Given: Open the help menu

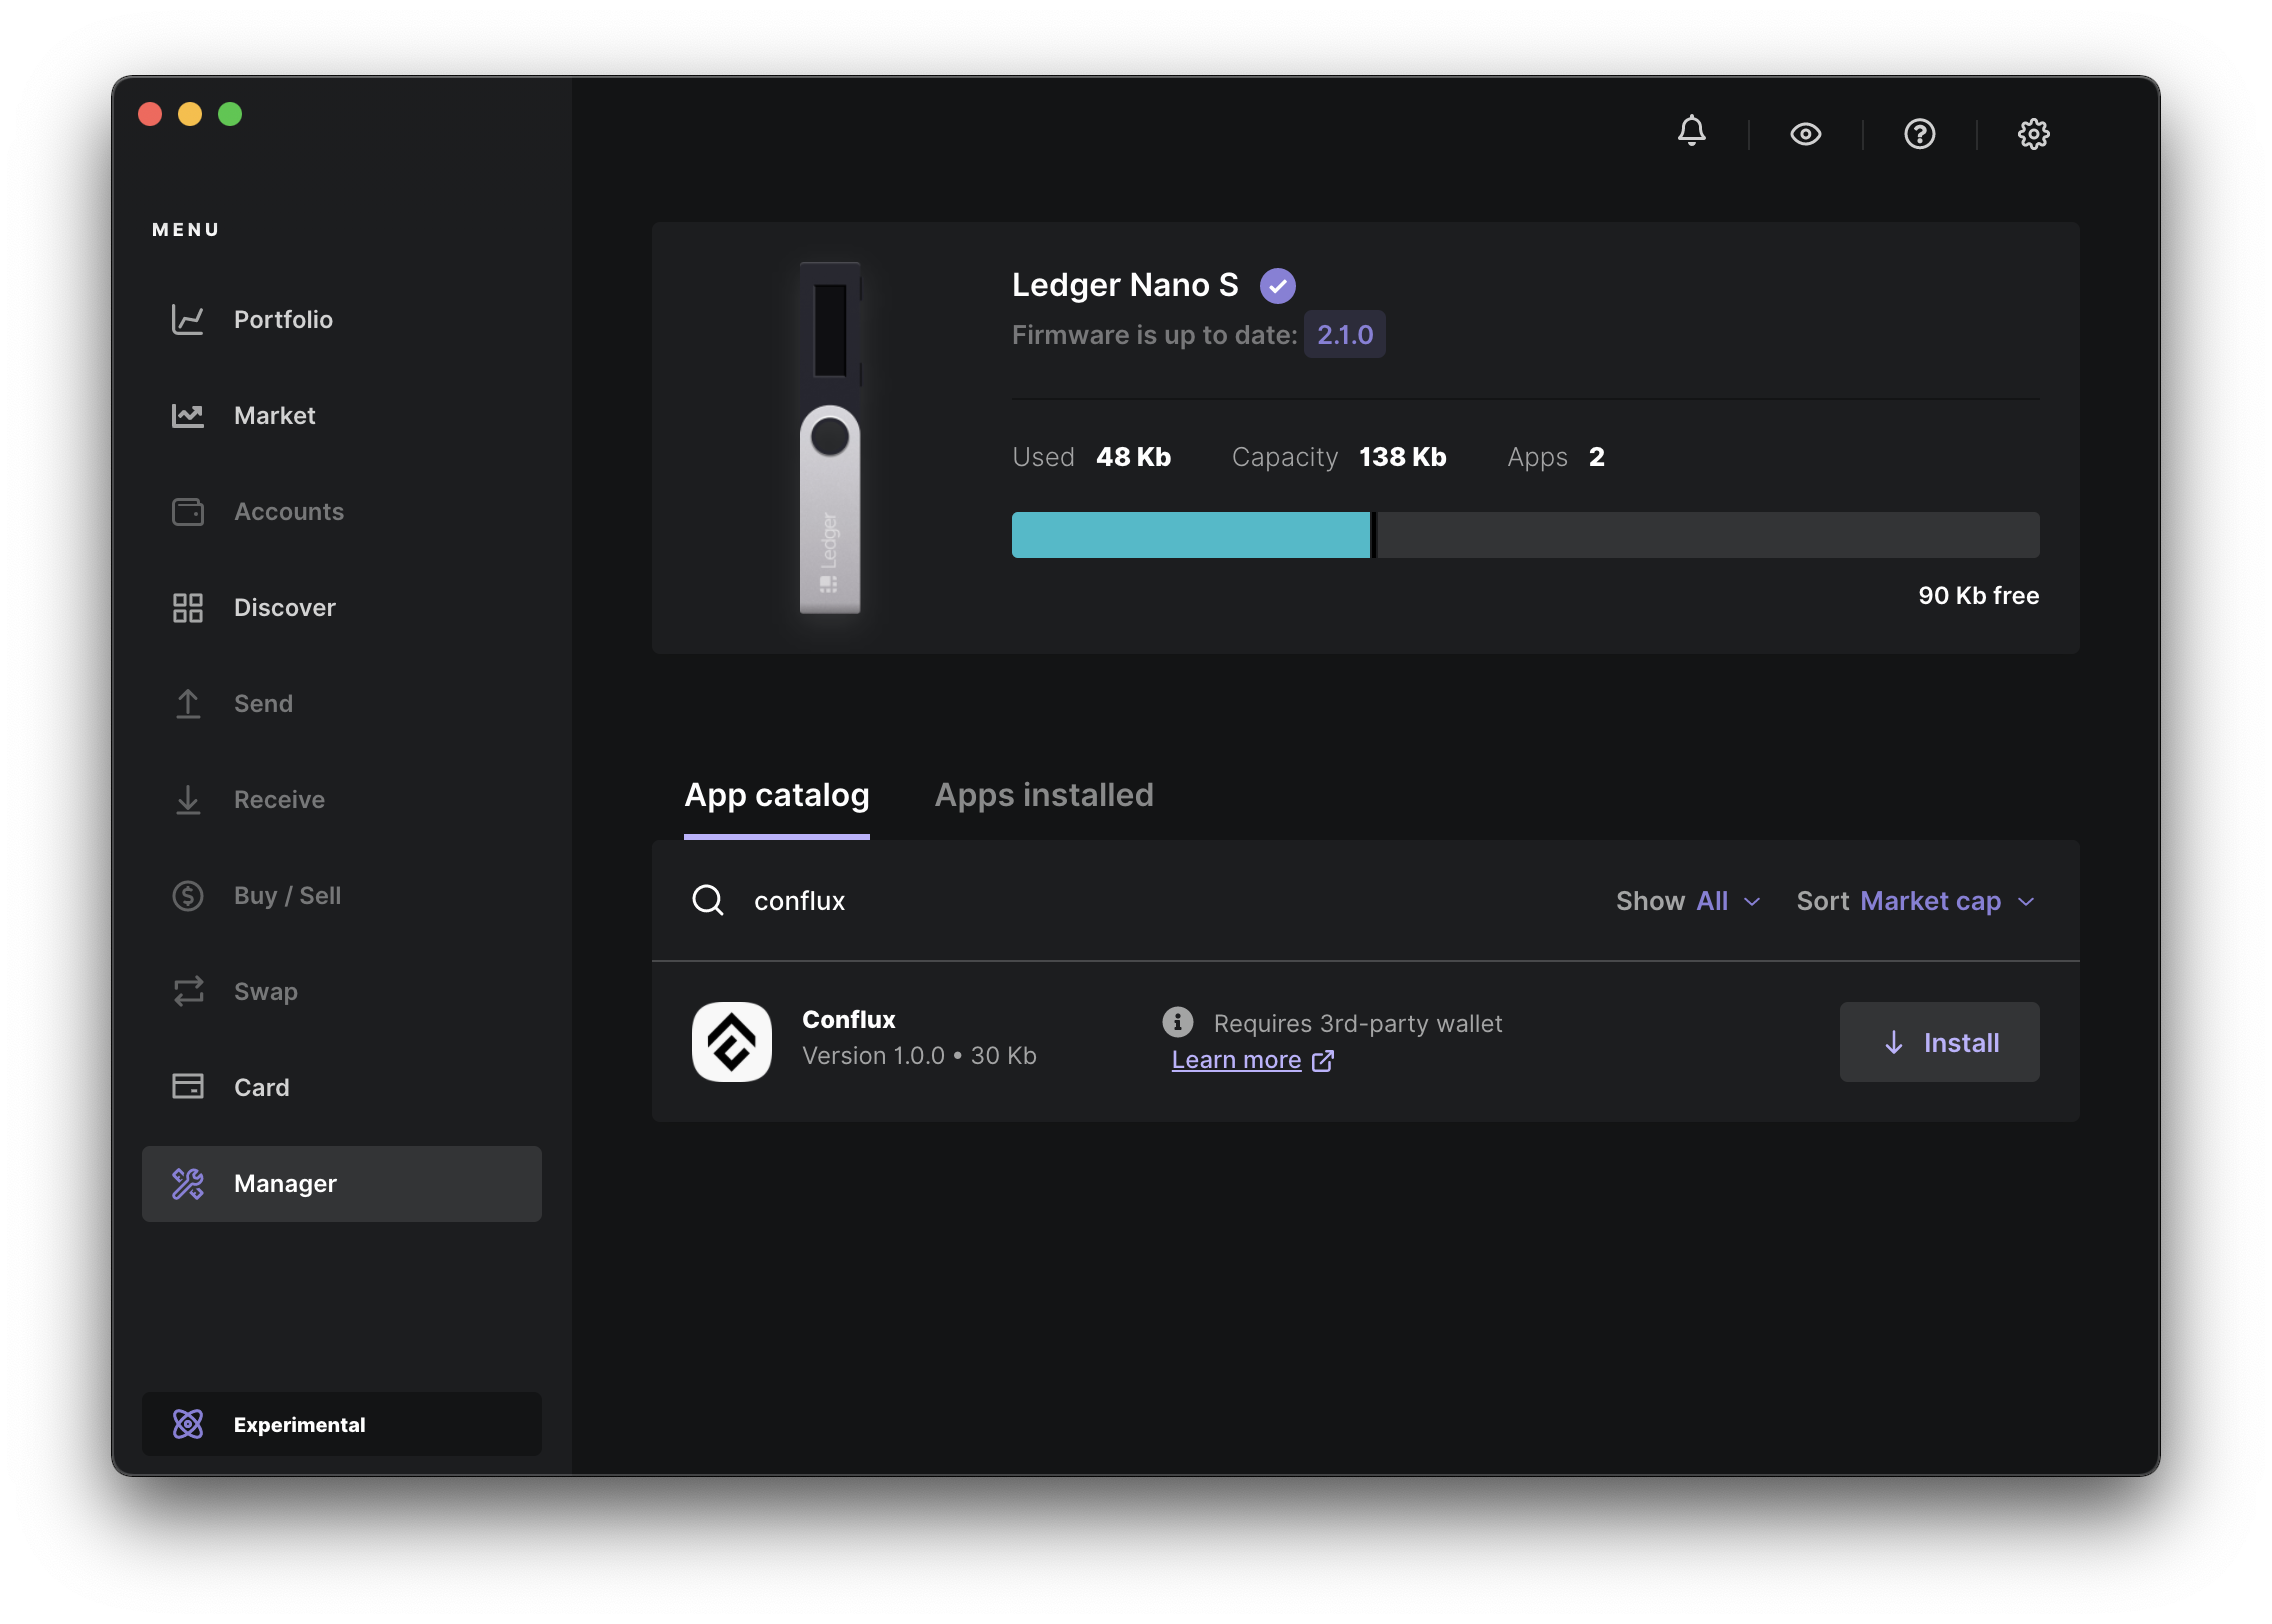Looking at the screenshot, I should pyautogui.click(x=1919, y=133).
